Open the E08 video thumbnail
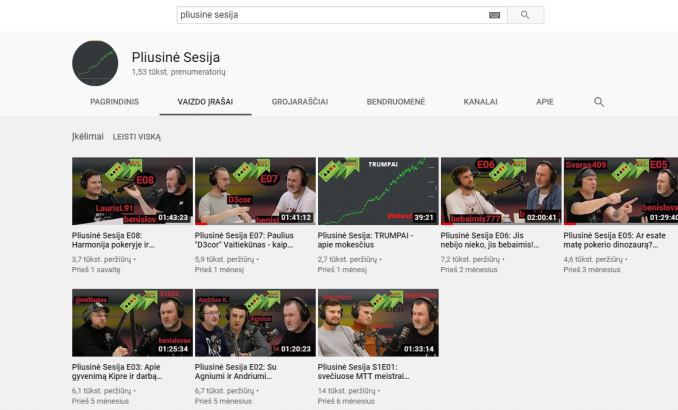Screen dimensions: 678x410 (132, 191)
